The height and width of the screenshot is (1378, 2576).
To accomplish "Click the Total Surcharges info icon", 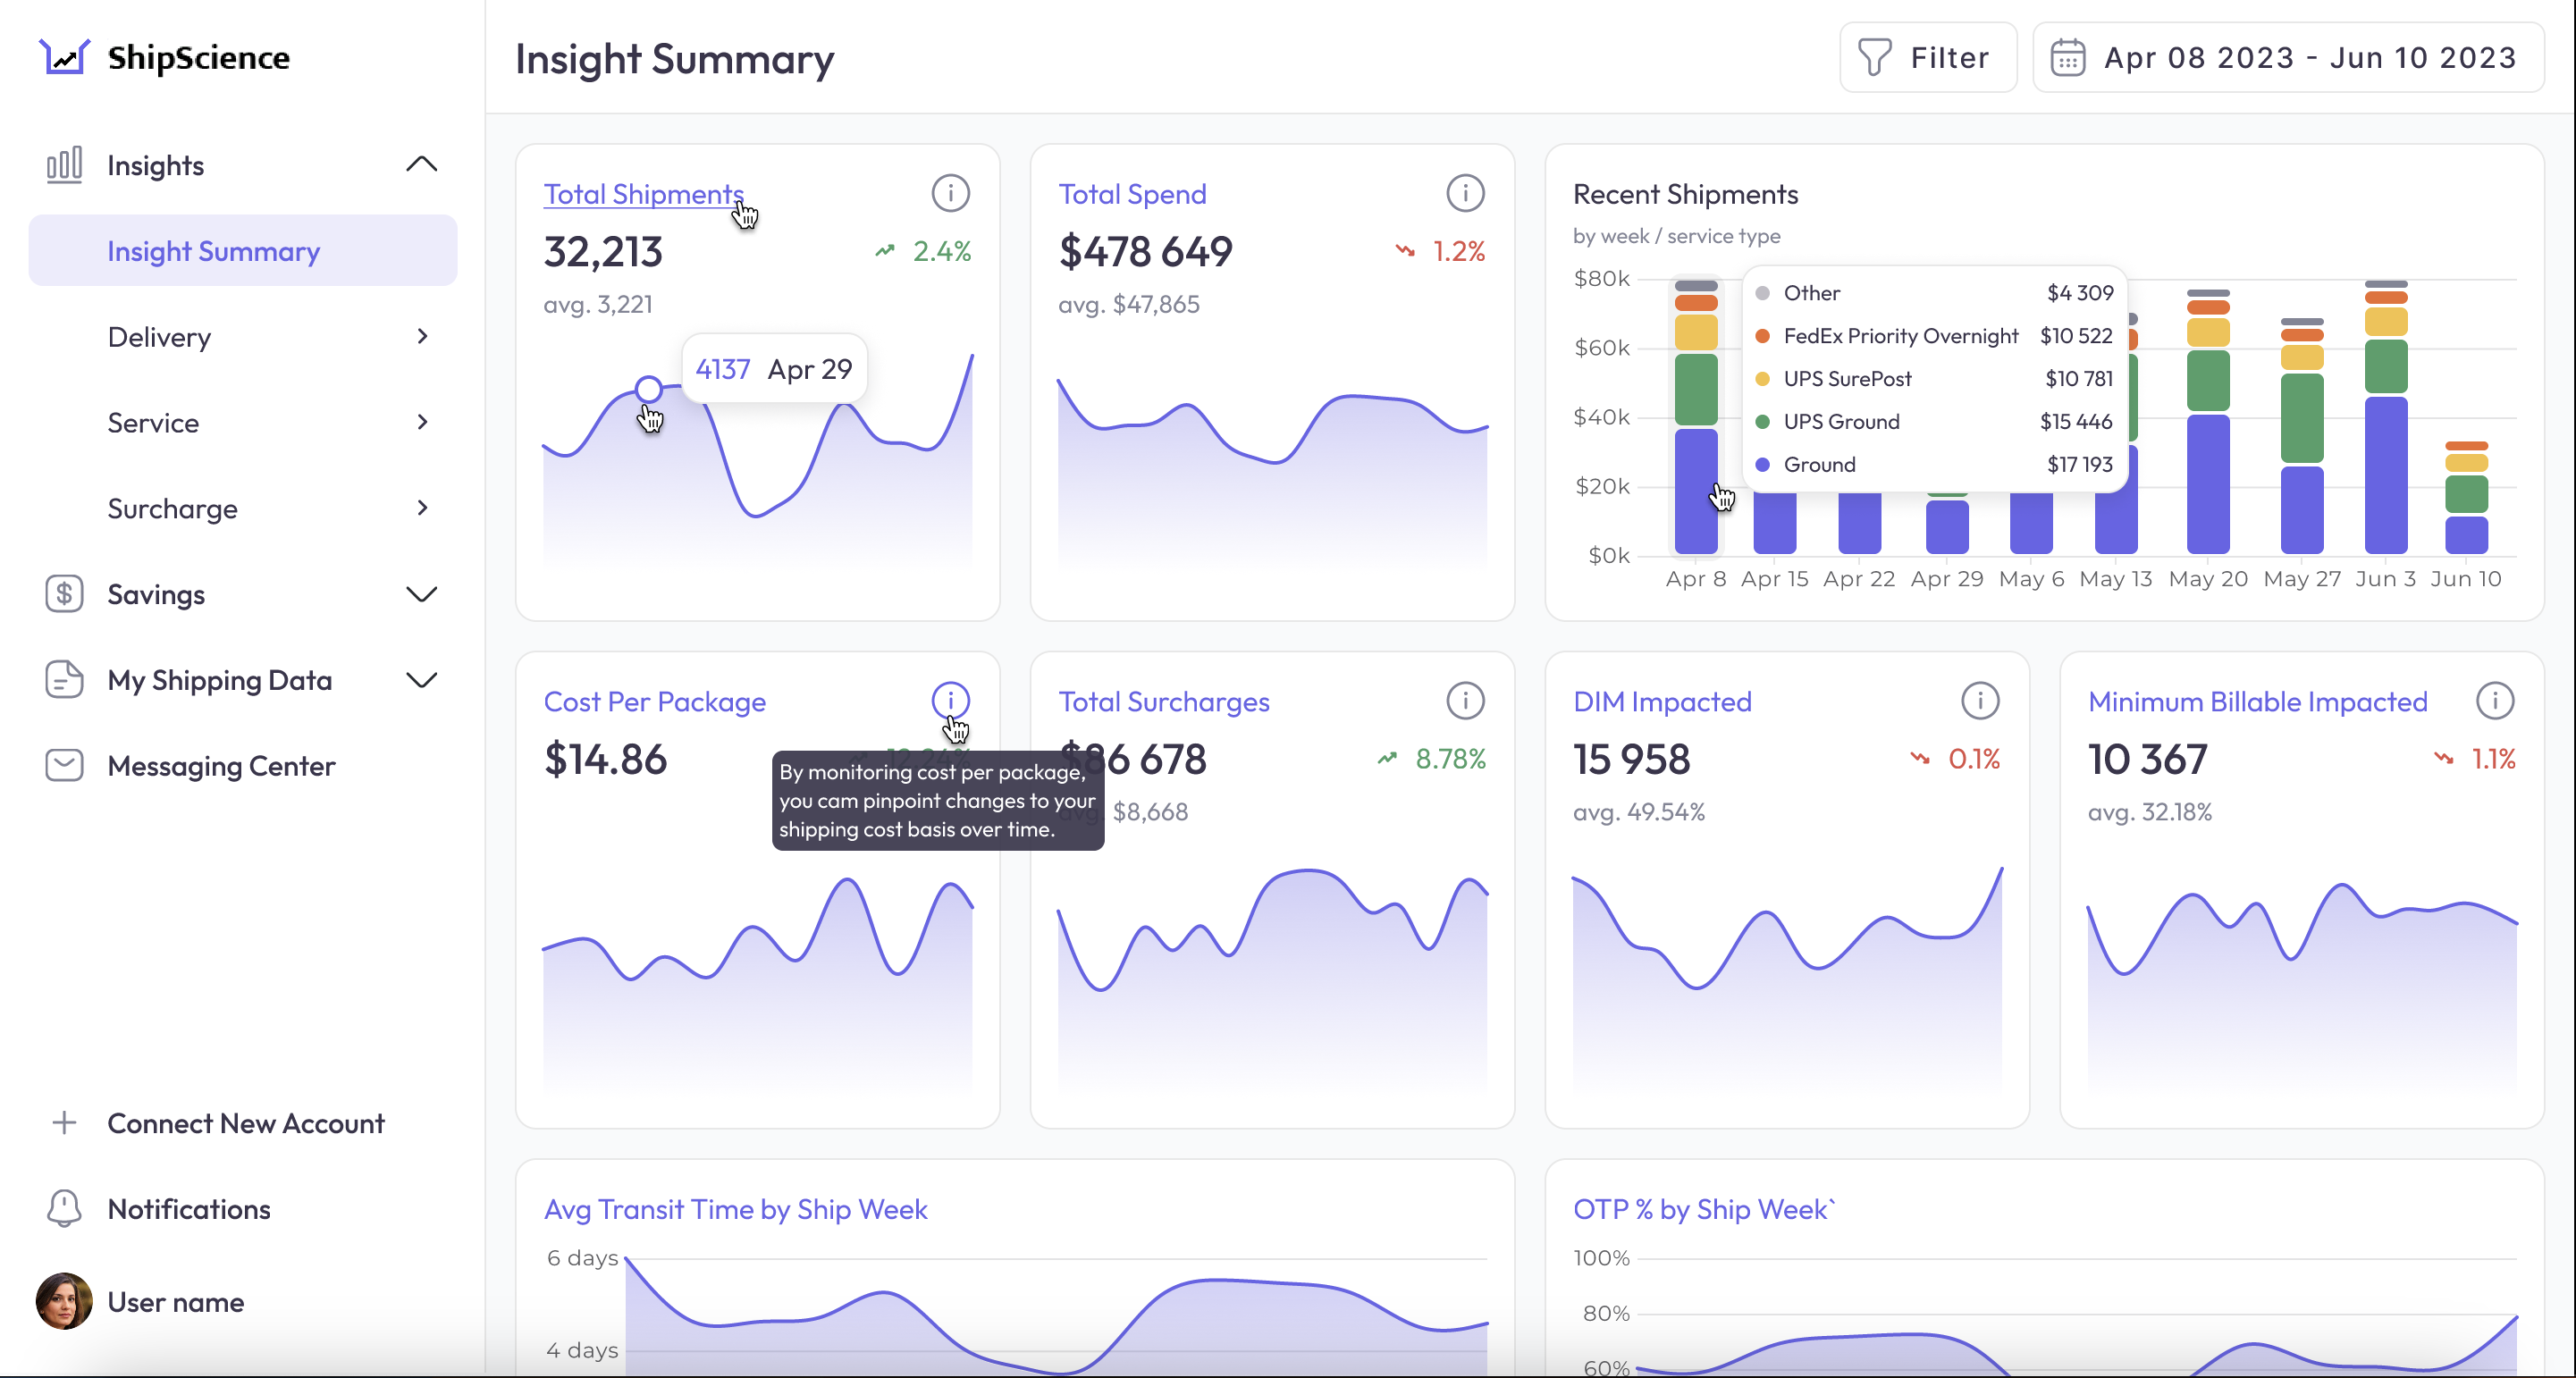I will tap(1465, 701).
